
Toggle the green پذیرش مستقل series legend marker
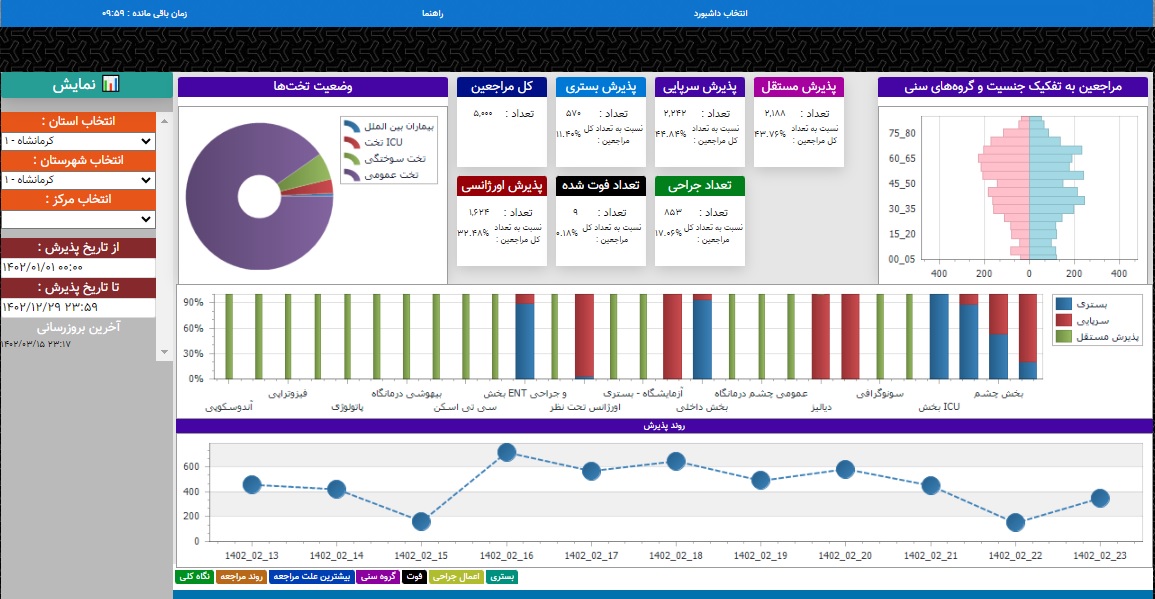click(1064, 337)
